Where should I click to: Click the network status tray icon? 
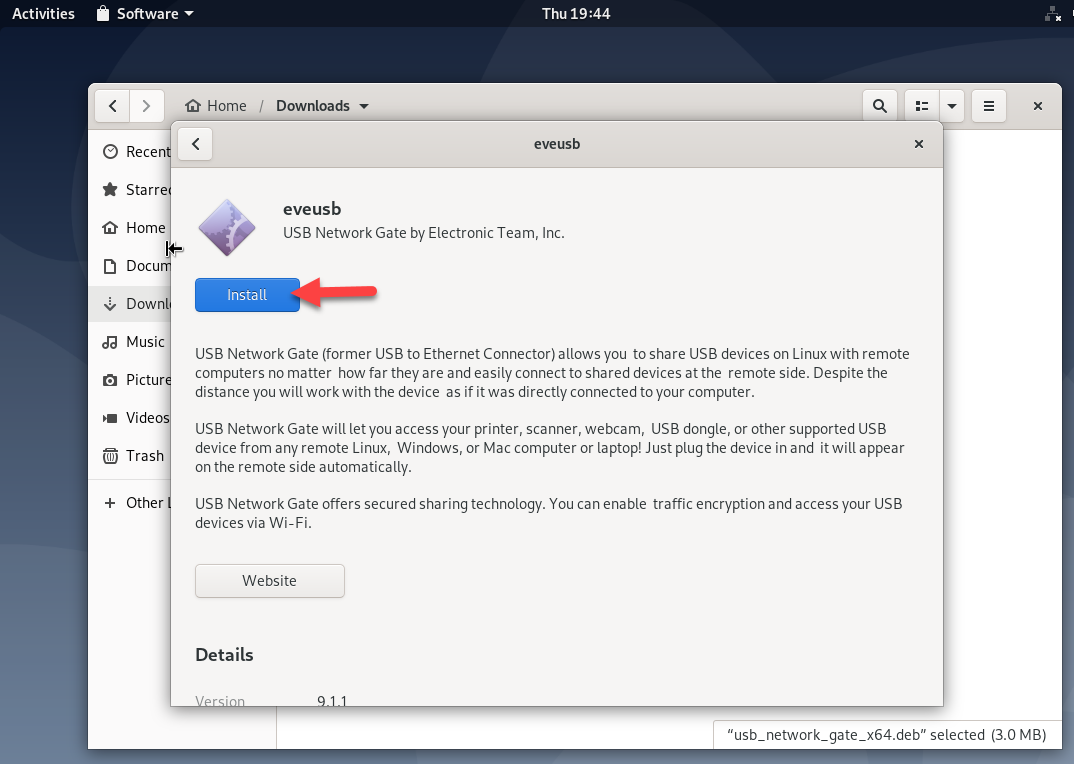click(1052, 14)
